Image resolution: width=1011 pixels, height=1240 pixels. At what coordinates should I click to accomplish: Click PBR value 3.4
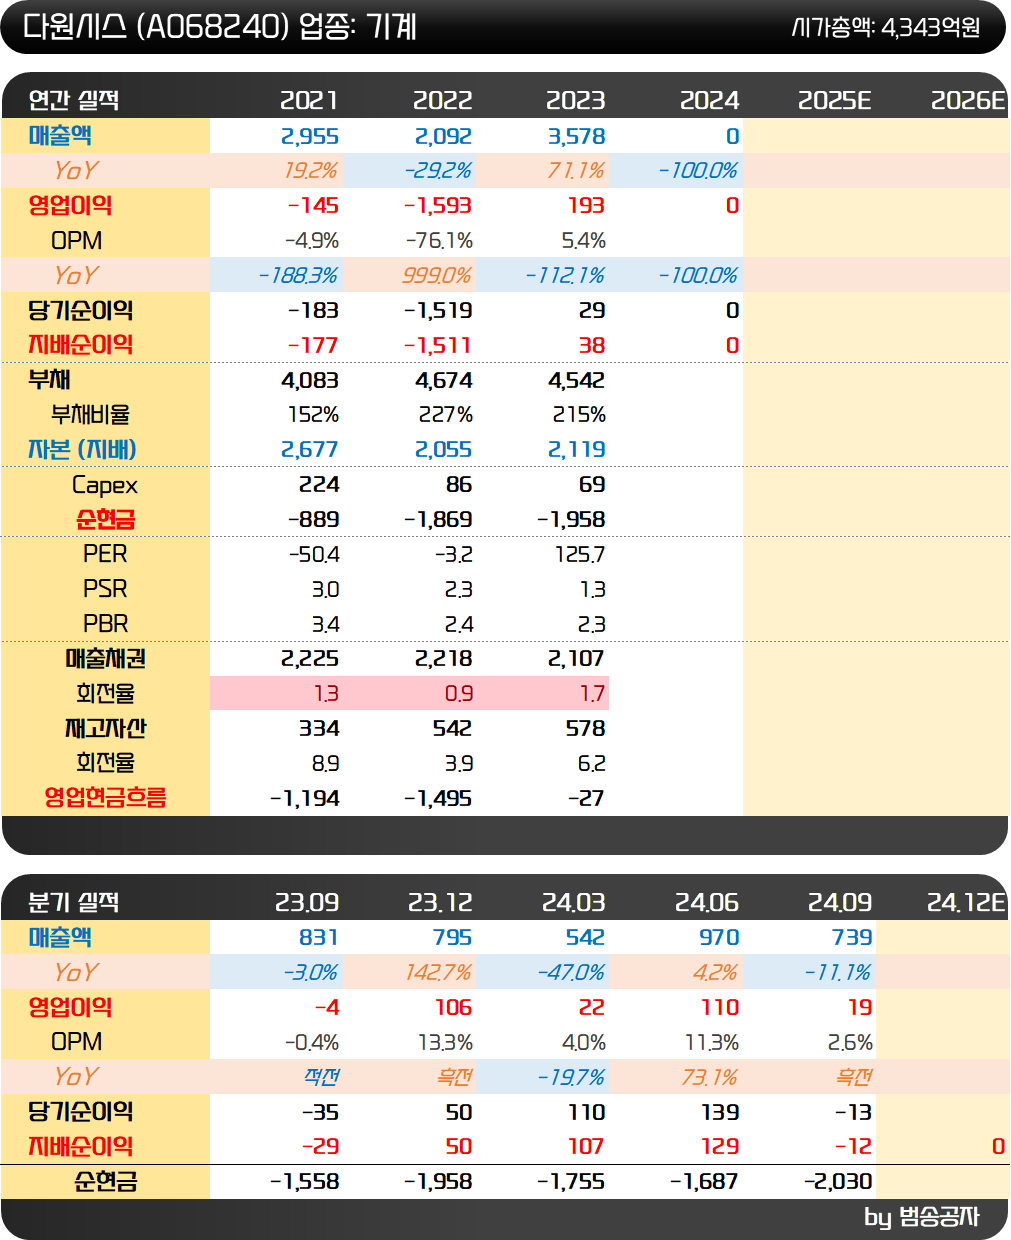point(326,624)
